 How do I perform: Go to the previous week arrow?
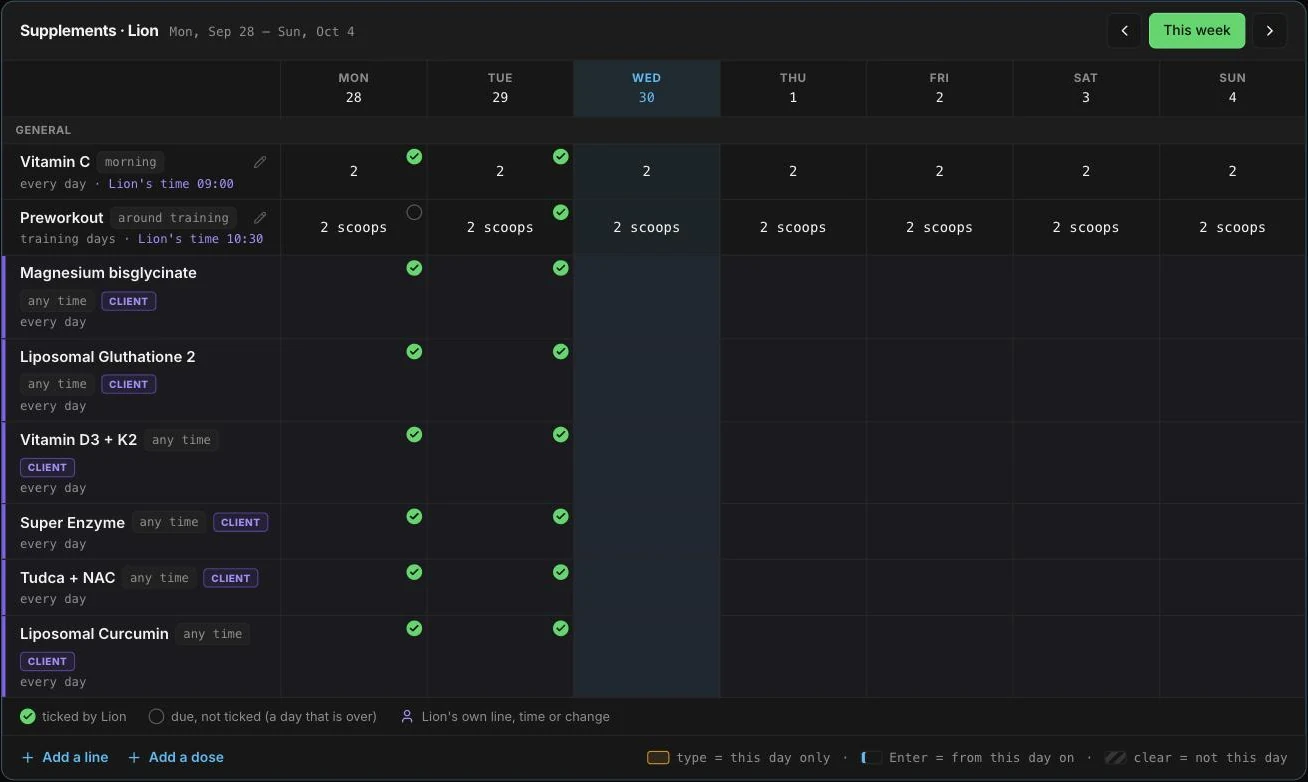click(x=1124, y=31)
